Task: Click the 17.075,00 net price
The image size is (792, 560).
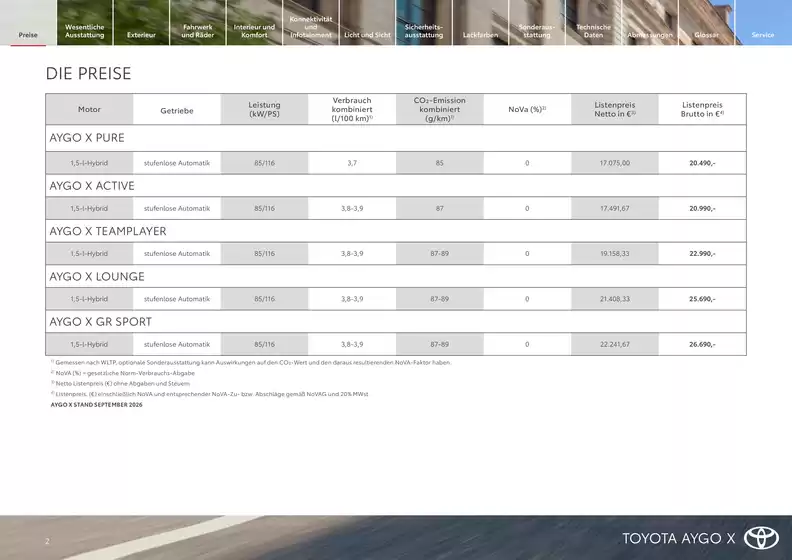Action: pos(615,163)
